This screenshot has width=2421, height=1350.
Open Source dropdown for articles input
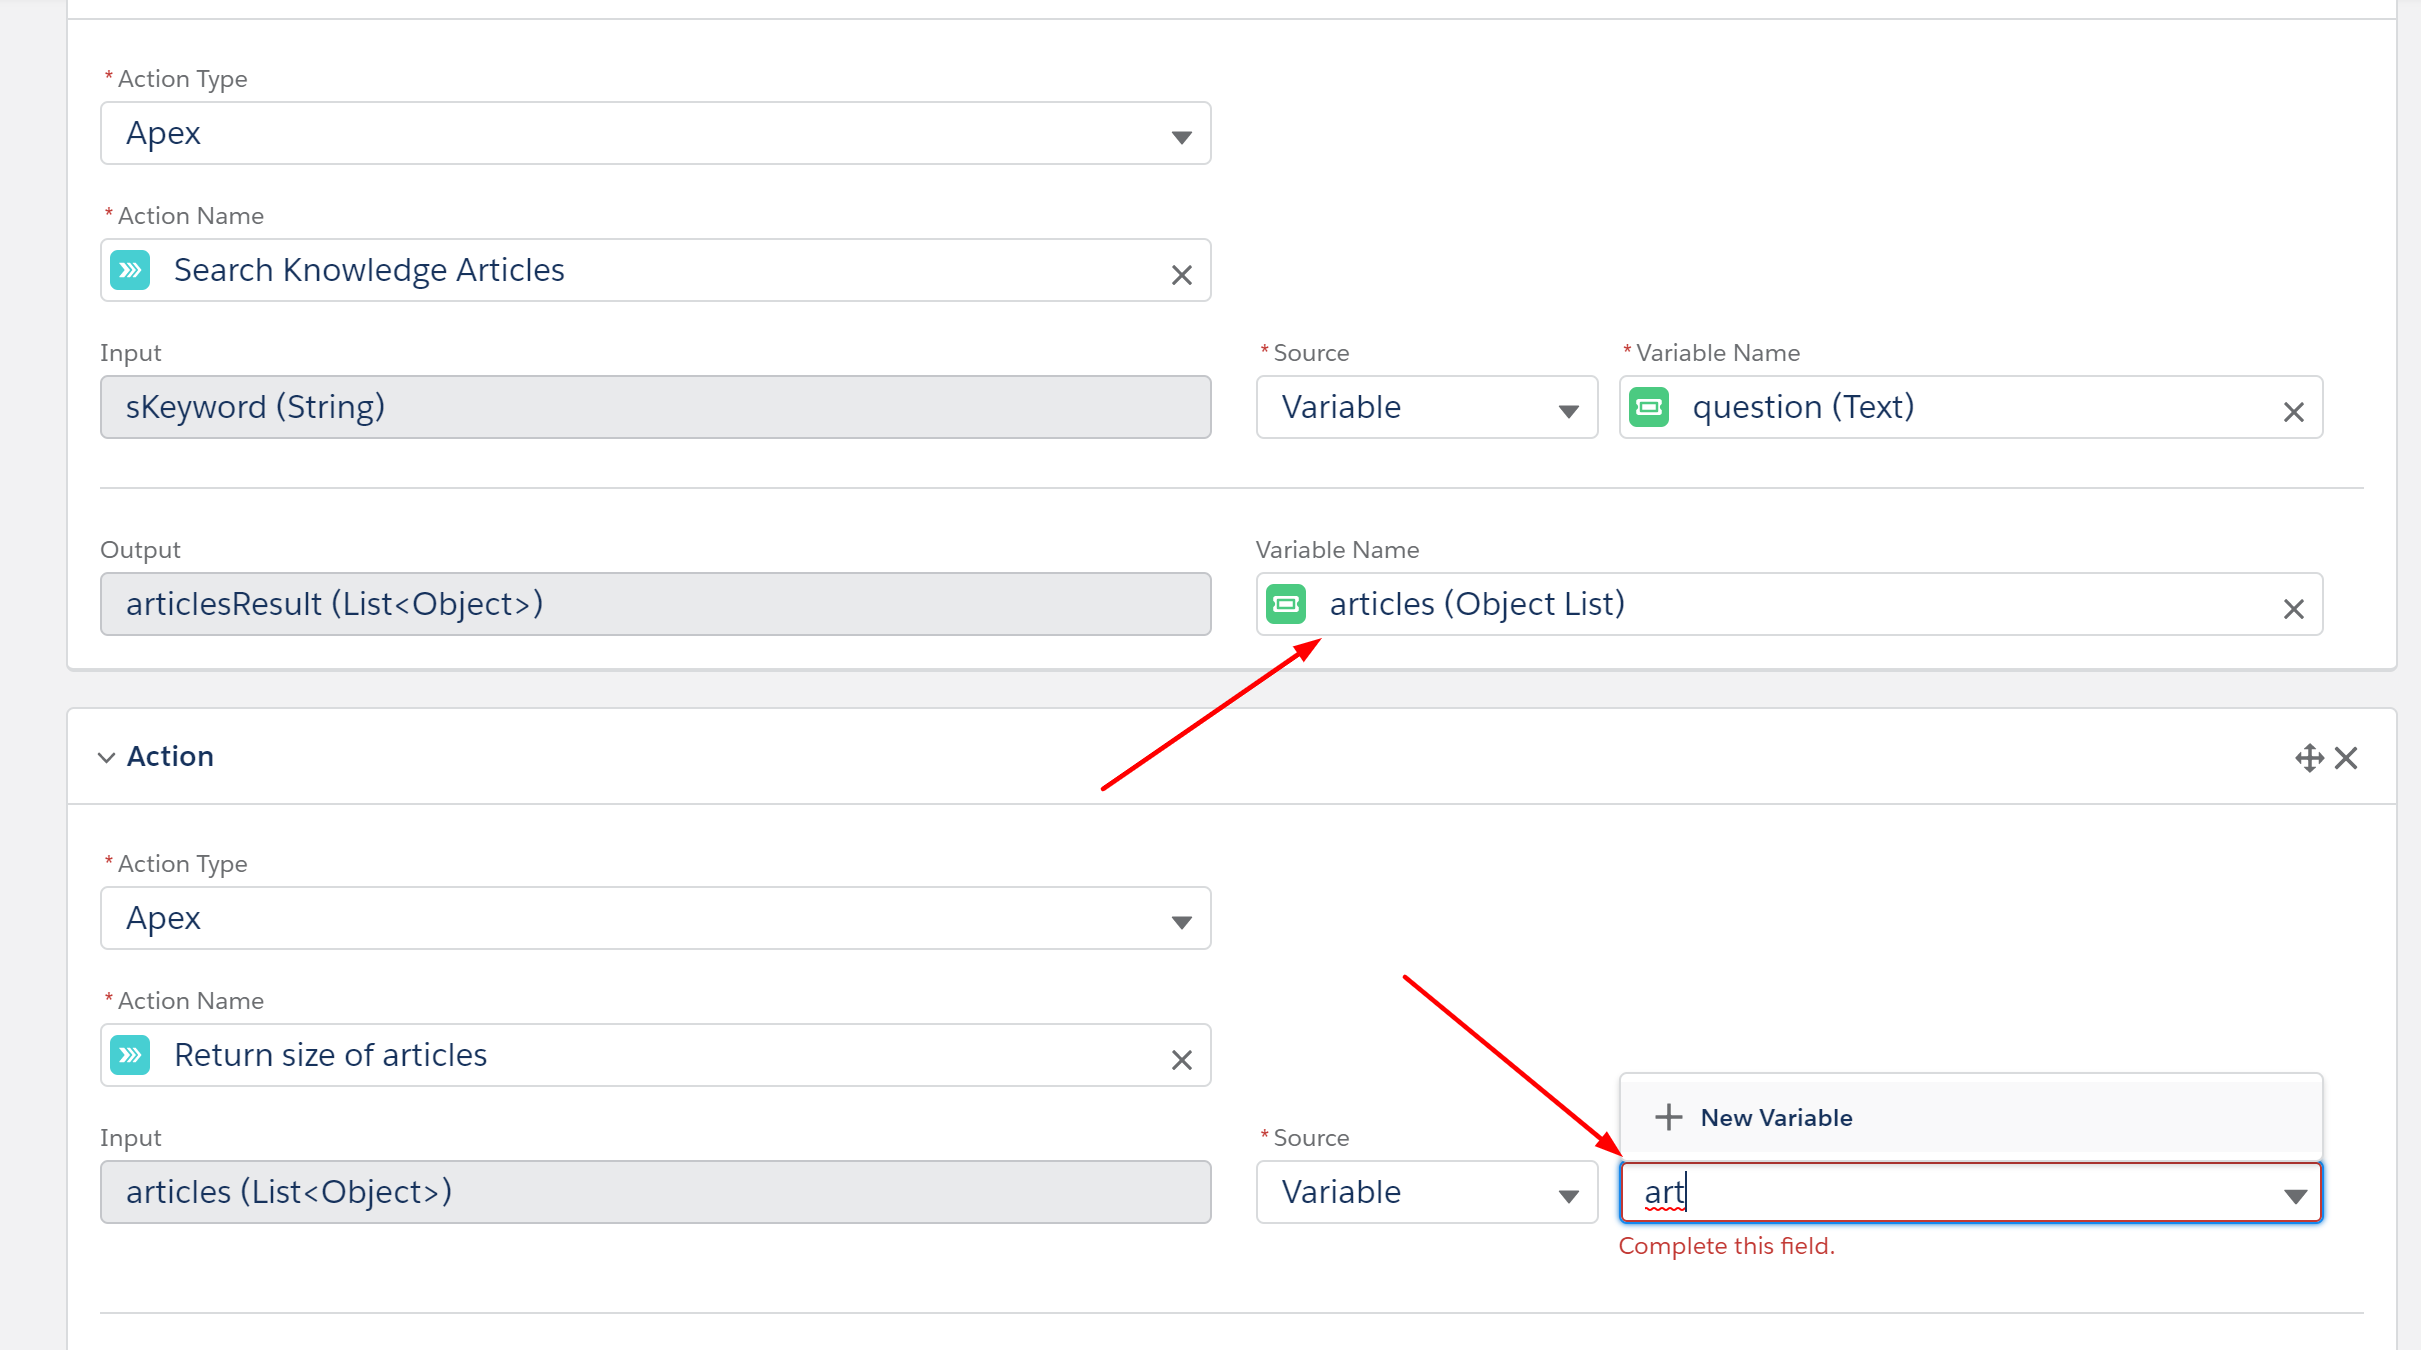(1426, 1192)
